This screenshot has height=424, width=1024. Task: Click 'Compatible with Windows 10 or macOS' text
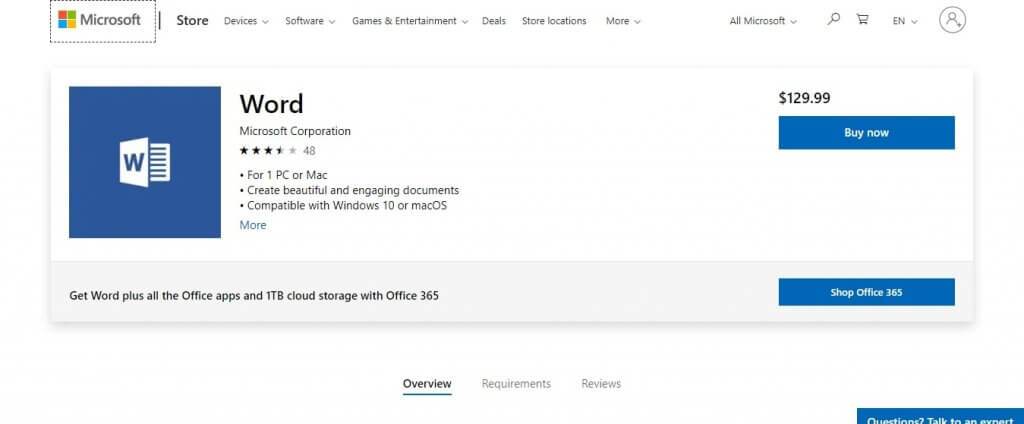tap(347, 205)
